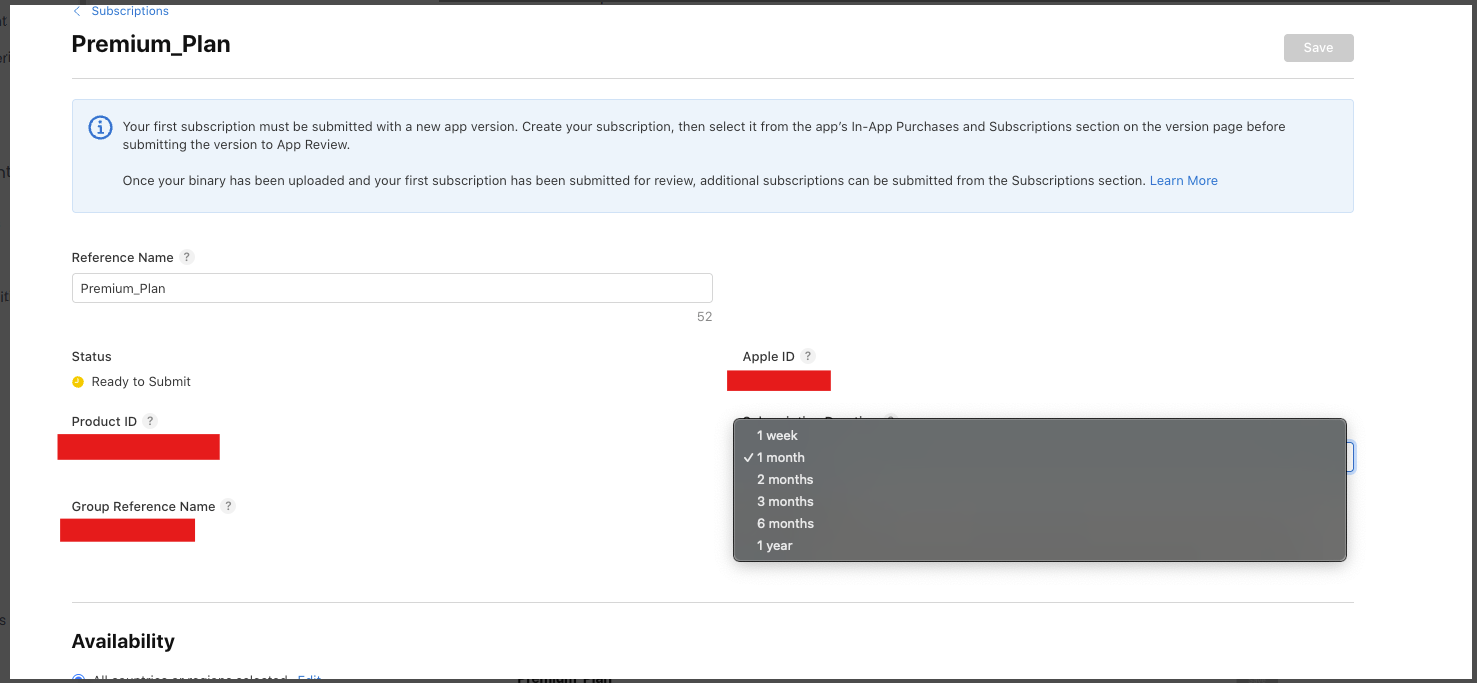Click the Product ID label
The width and height of the screenshot is (1477, 683).
[x=104, y=421]
